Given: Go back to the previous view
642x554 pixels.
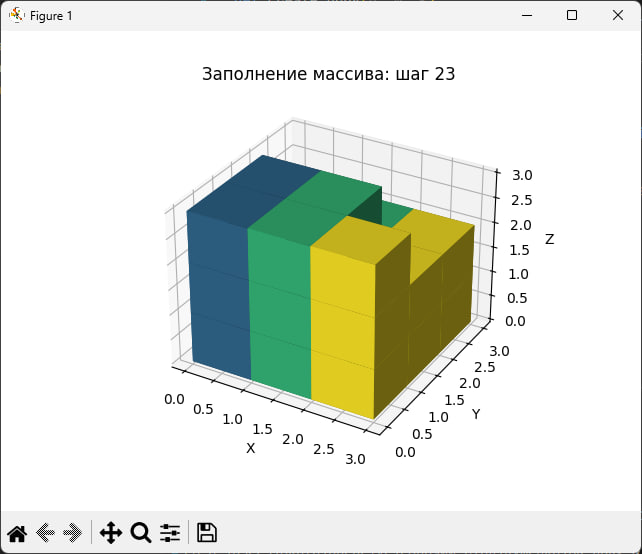Looking at the screenshot, I should click(45, 533).
